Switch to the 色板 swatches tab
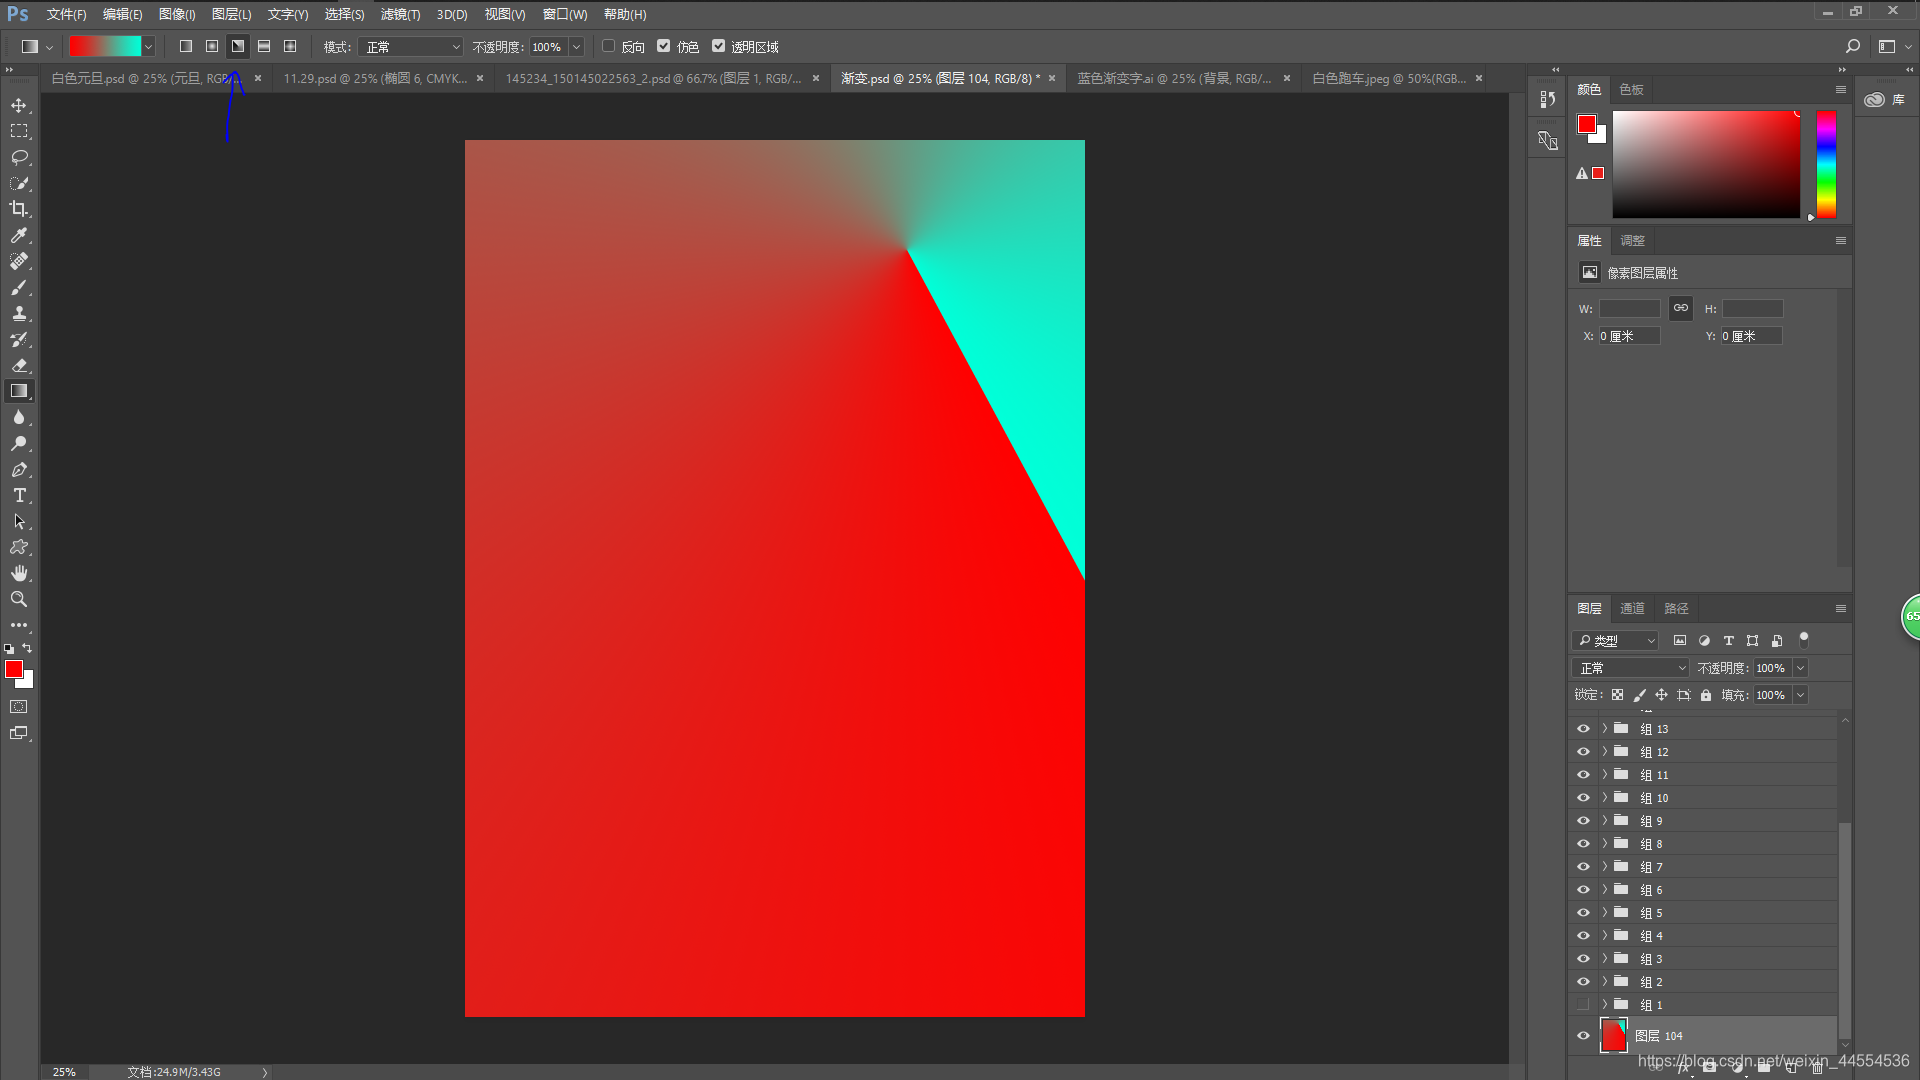 1631,89
